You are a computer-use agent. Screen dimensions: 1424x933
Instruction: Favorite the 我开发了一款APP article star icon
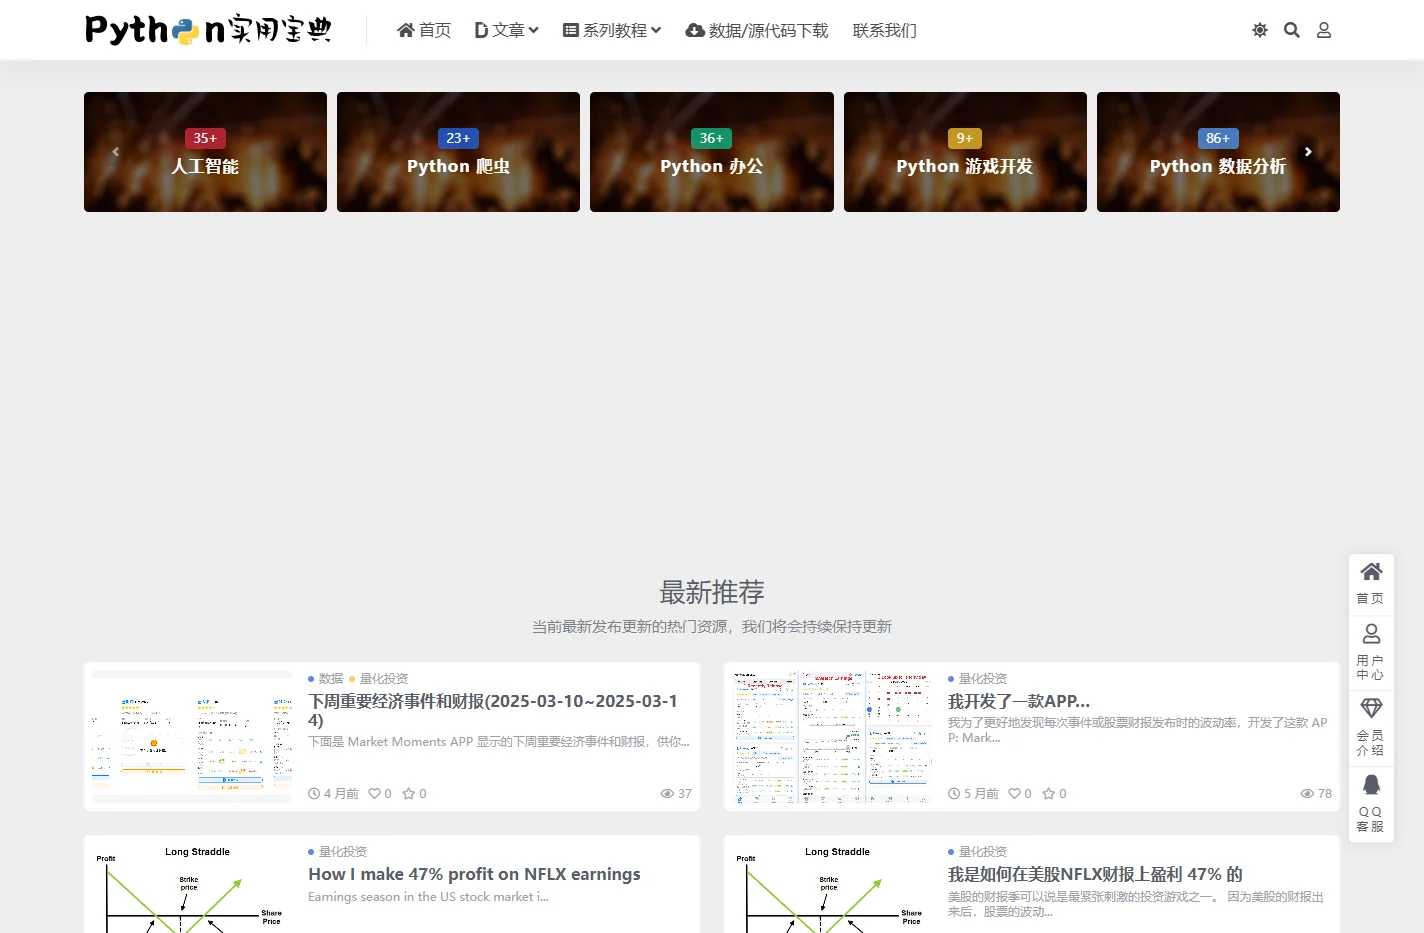pyautogui.click(x=1048, y=793)
